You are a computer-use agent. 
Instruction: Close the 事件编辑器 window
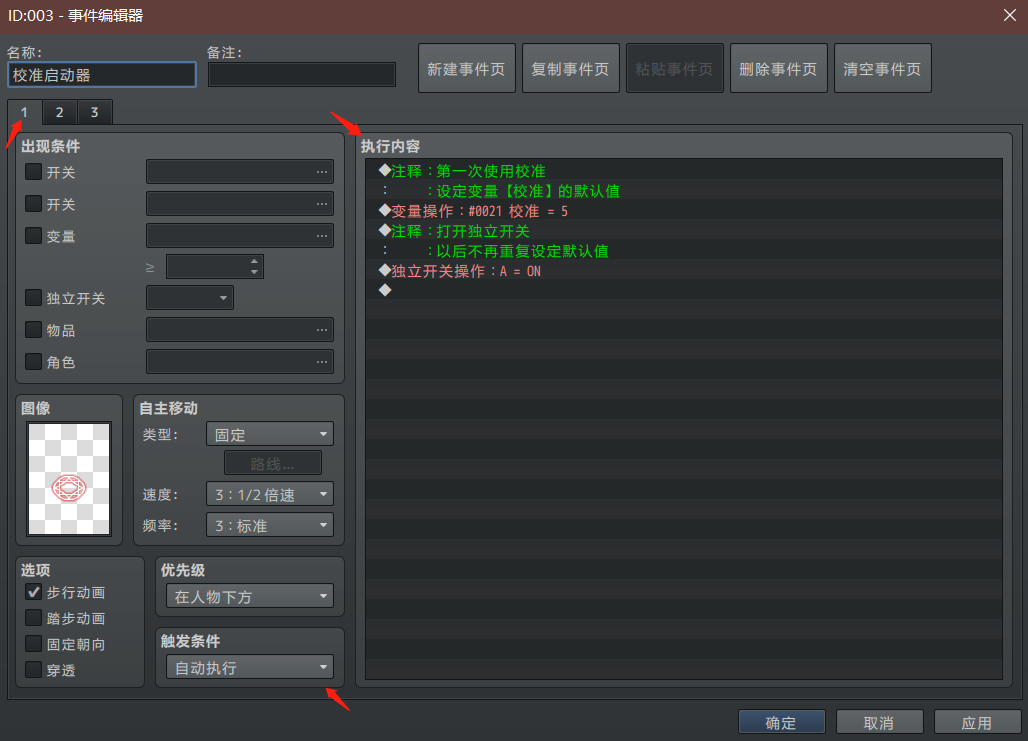click(x=1010, y=15)
